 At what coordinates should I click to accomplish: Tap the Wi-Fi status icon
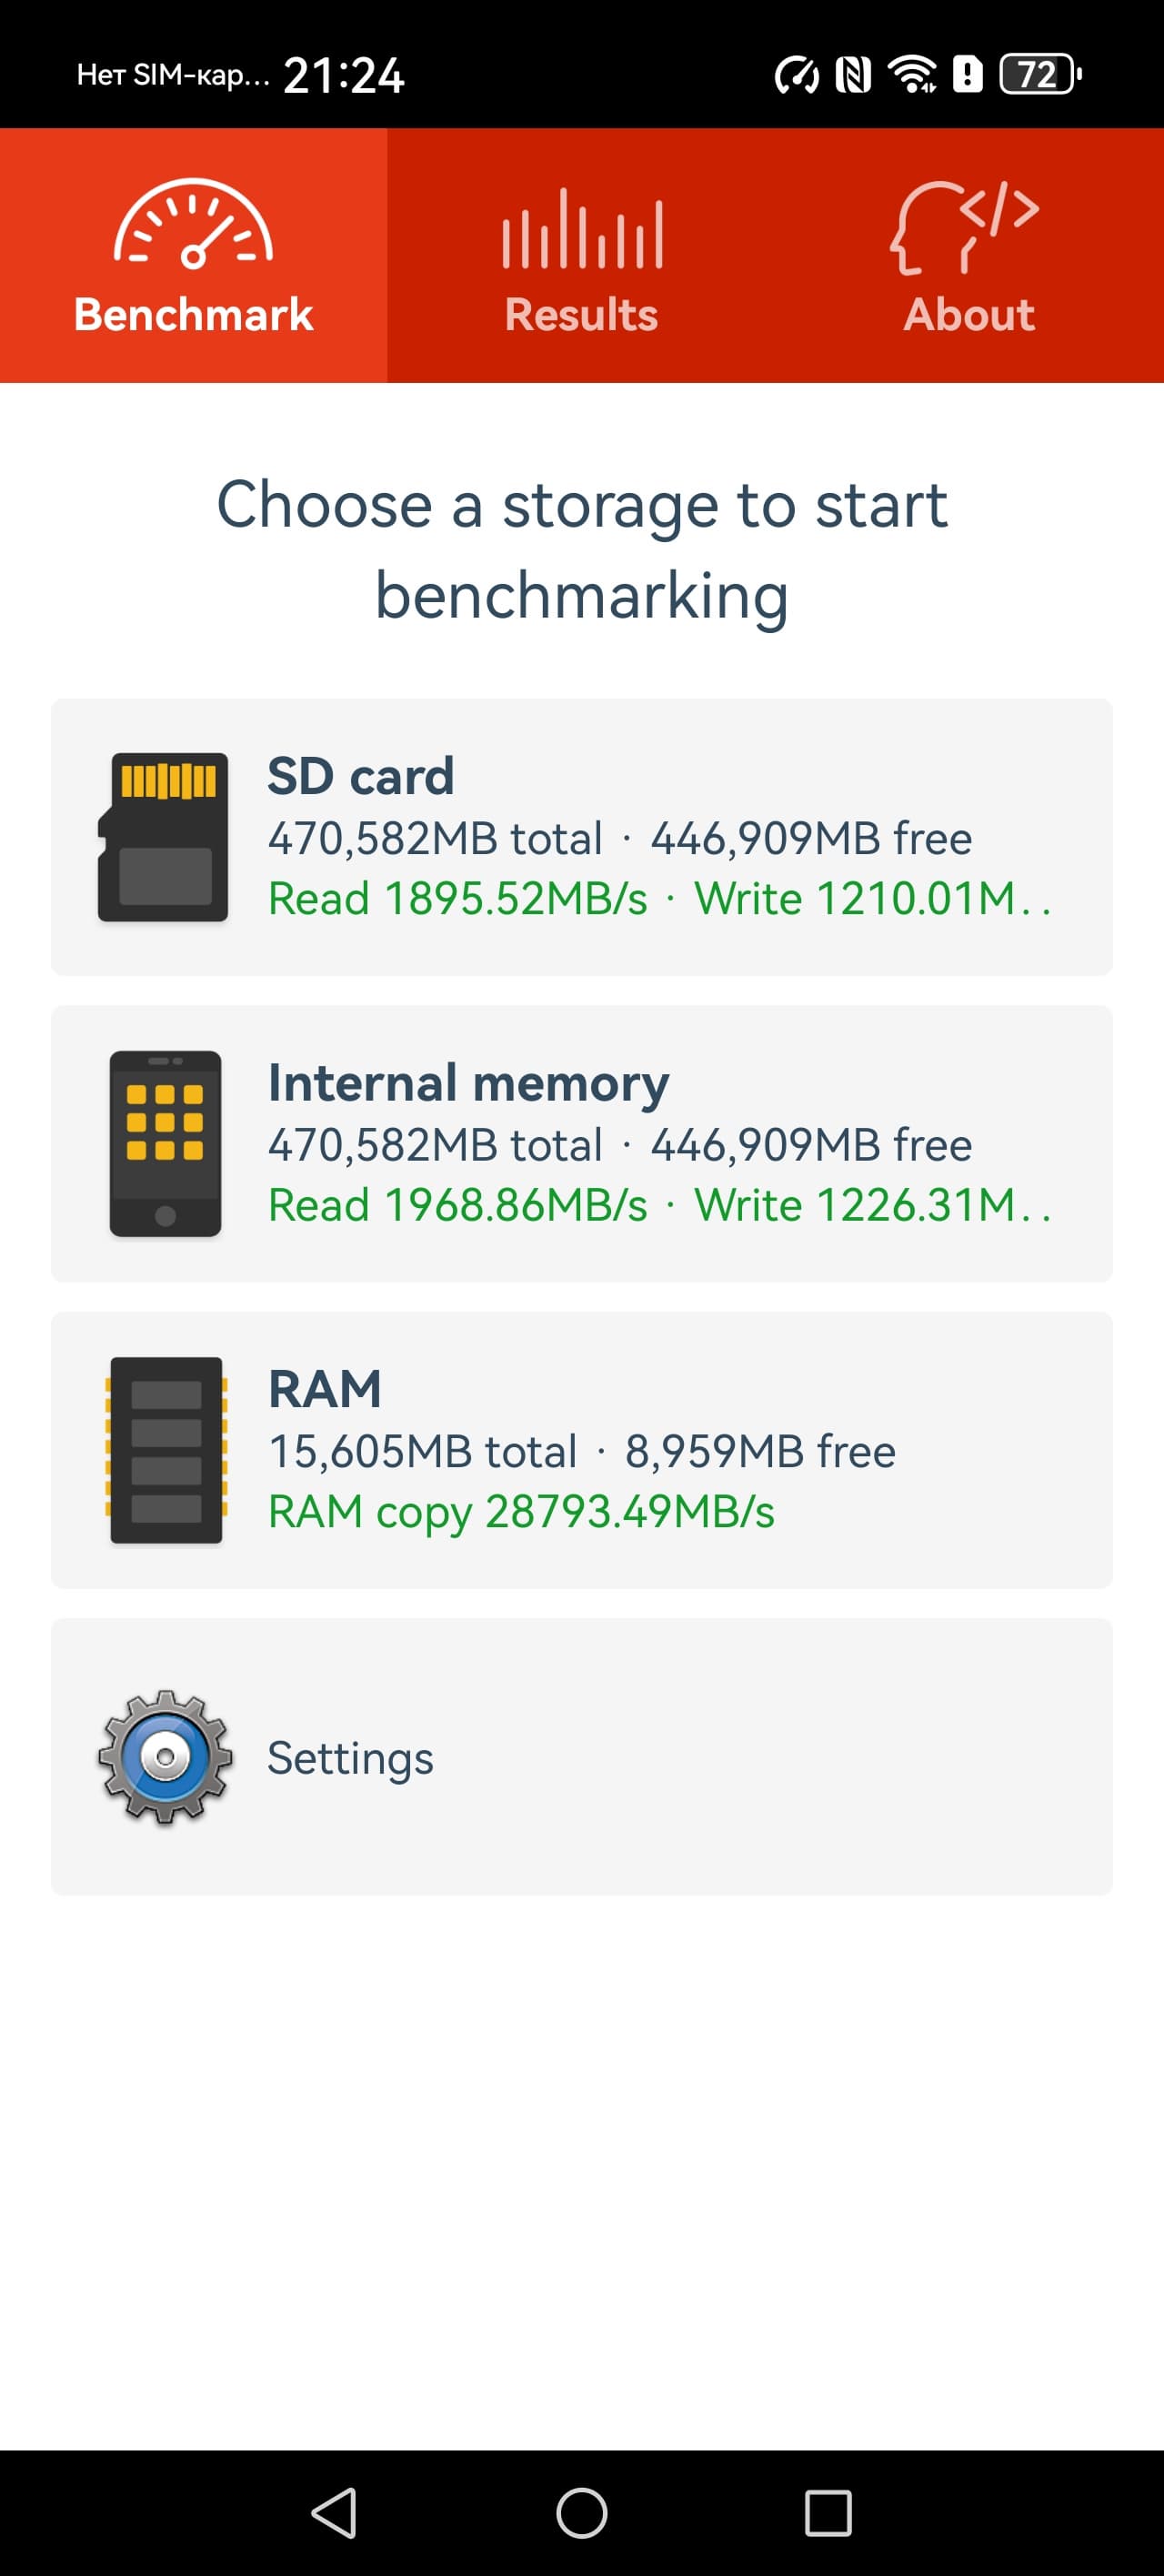click(x=912, y=75)
